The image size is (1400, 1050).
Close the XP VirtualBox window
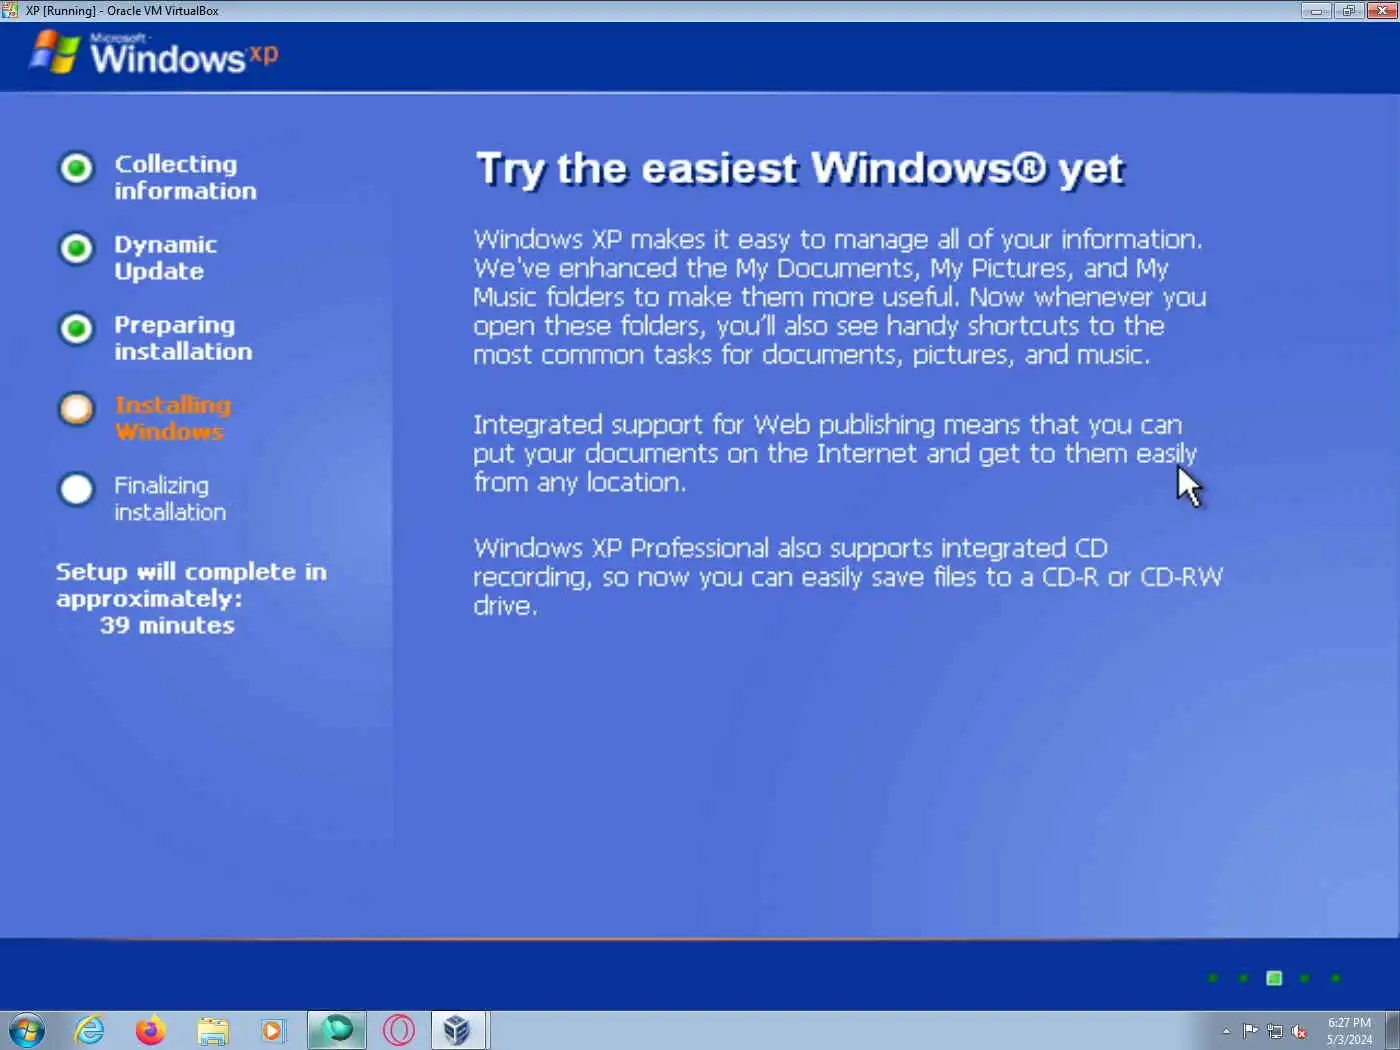1381,10
